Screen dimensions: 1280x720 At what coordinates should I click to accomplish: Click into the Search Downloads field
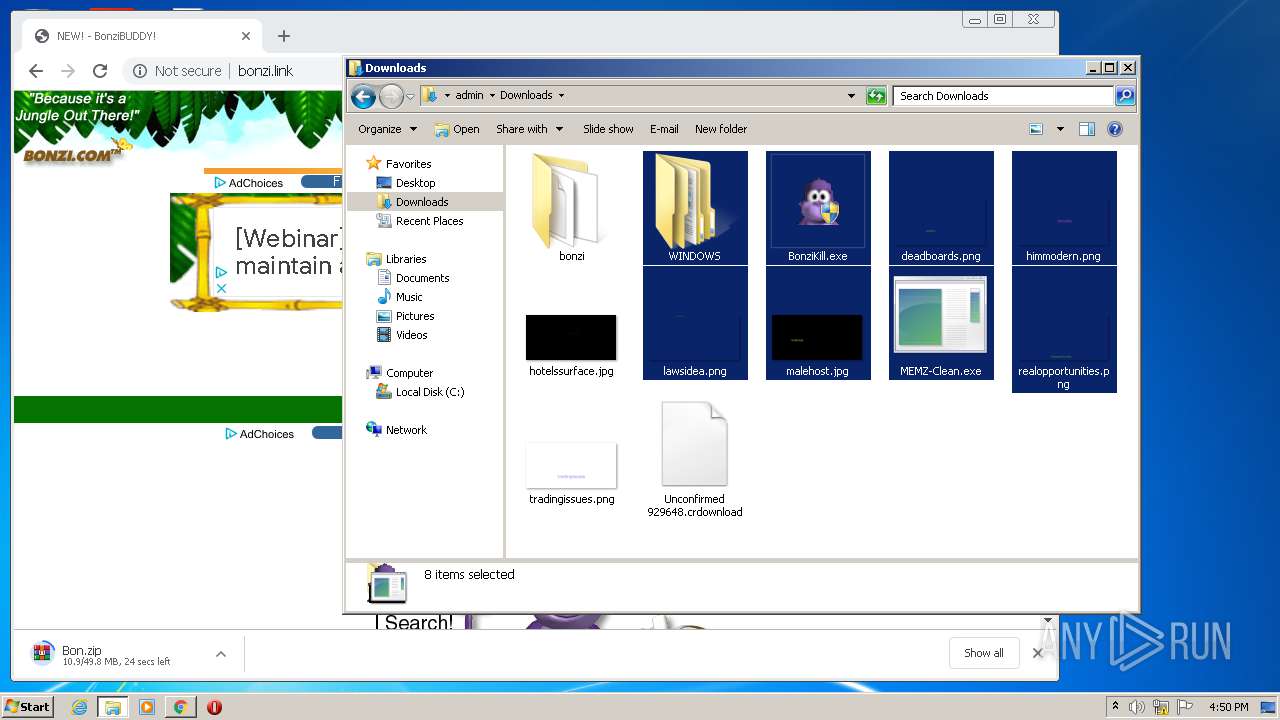coord(1003,96)
